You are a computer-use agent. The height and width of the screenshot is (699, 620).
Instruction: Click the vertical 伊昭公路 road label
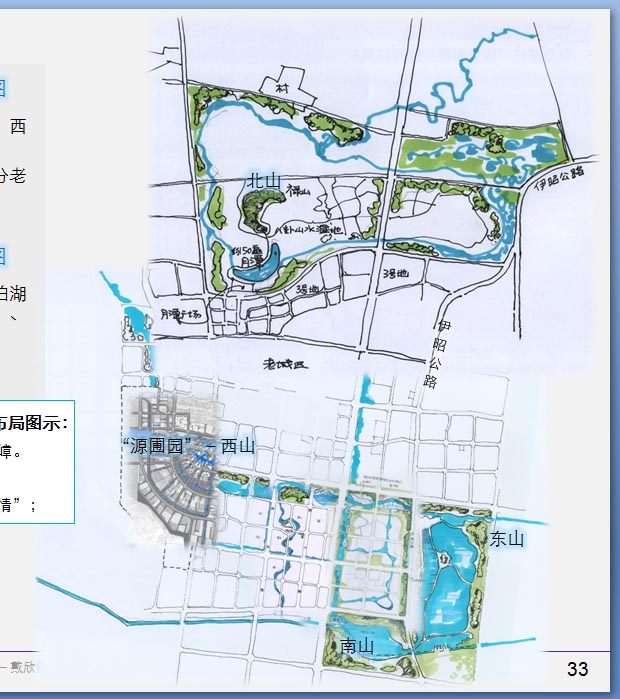(x=438, y=354)
